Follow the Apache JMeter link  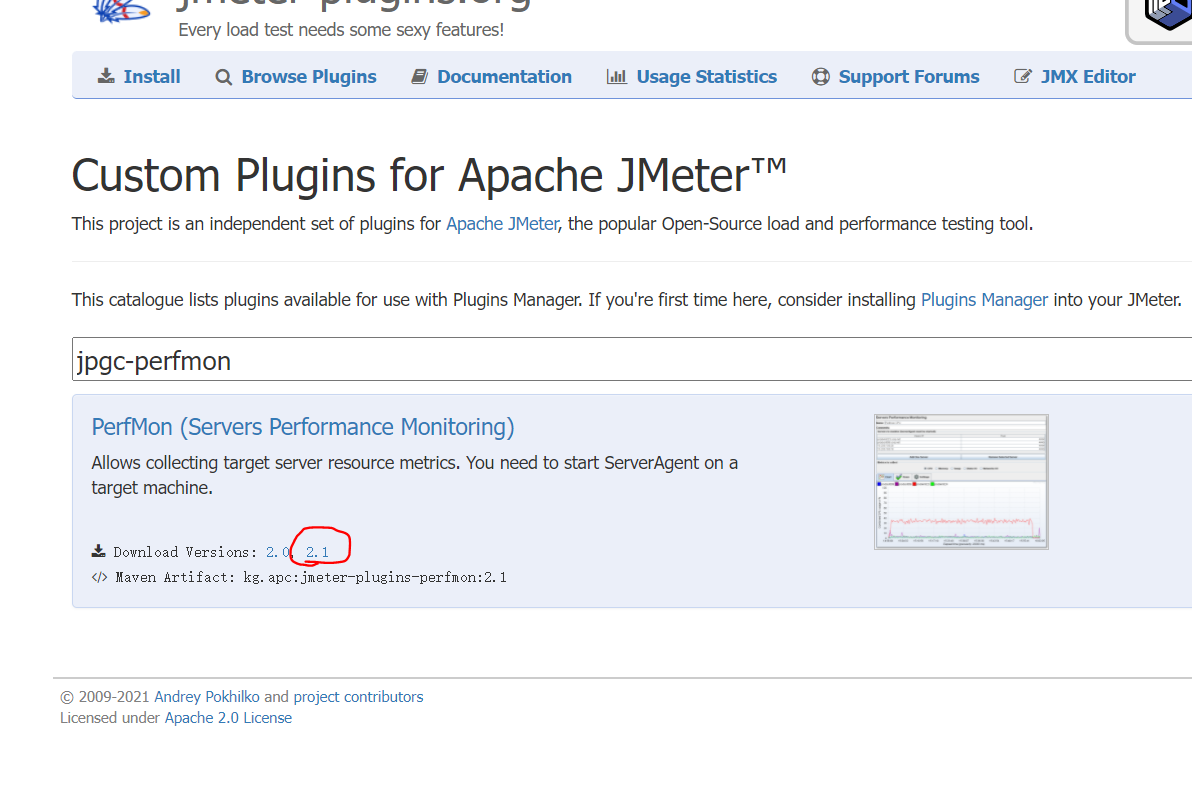coord(502,224)
